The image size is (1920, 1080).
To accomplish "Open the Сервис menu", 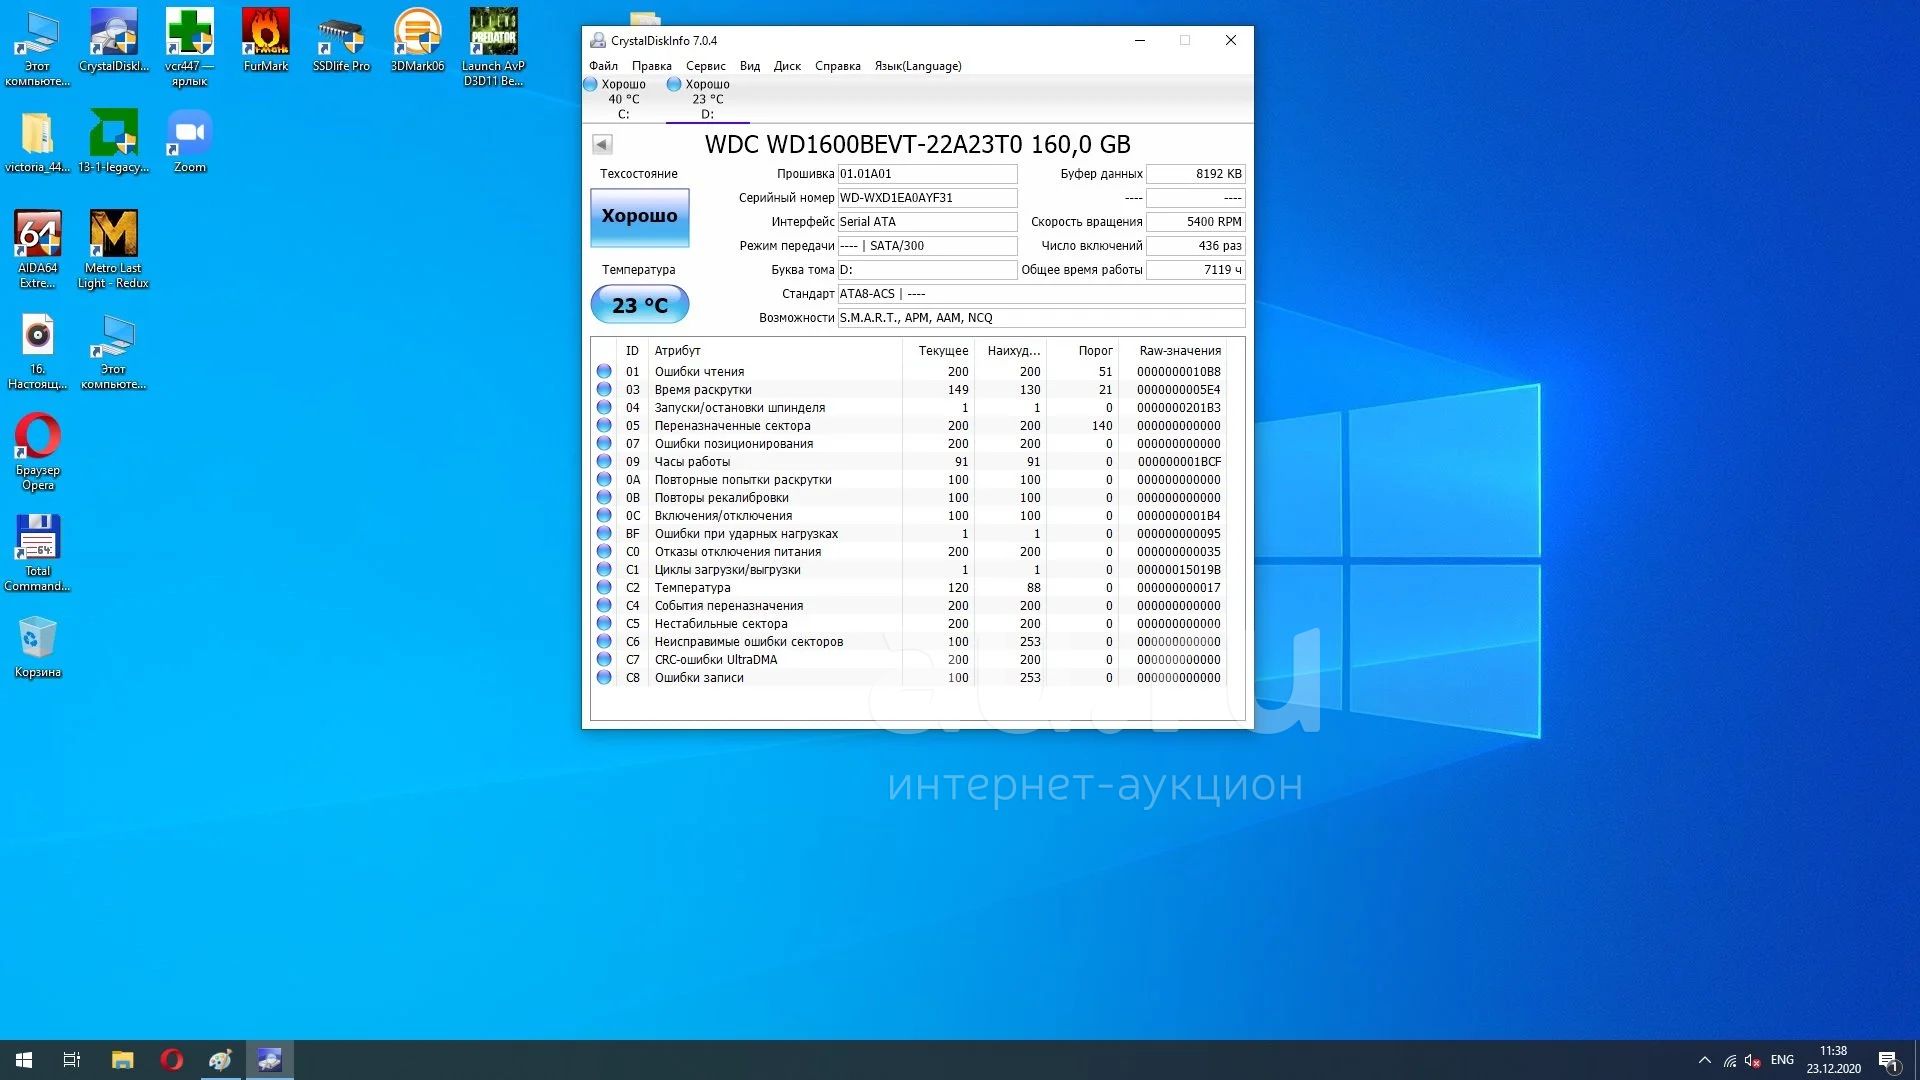I will pos(705,66).
